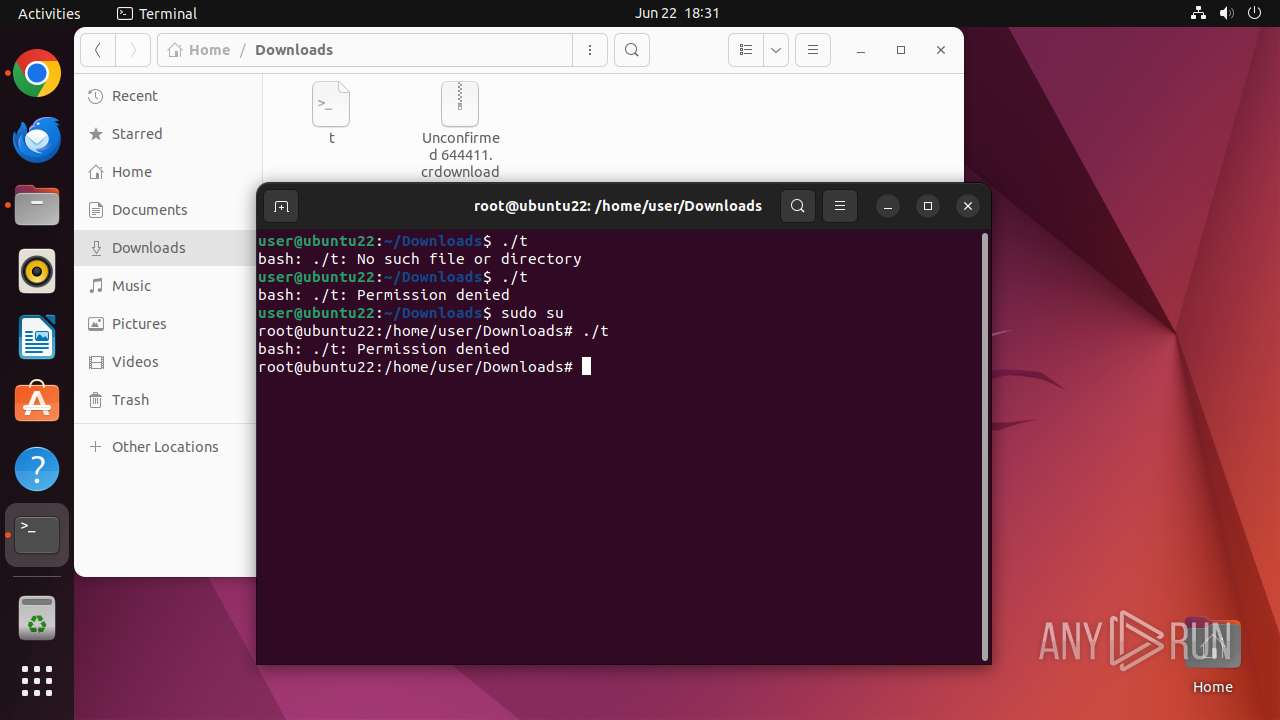Image resolution: width=1280 pixels, height=720 pixels.
Task: Open the Trash from the dock
Action: (37, 618)
